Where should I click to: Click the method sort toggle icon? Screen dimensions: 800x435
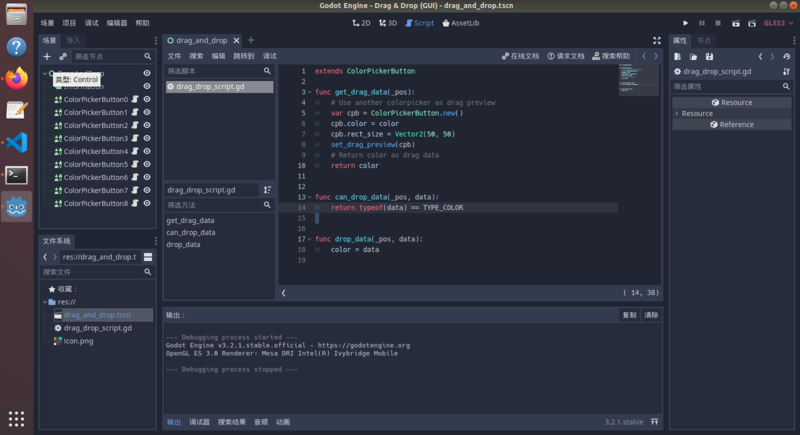(267, 189)
